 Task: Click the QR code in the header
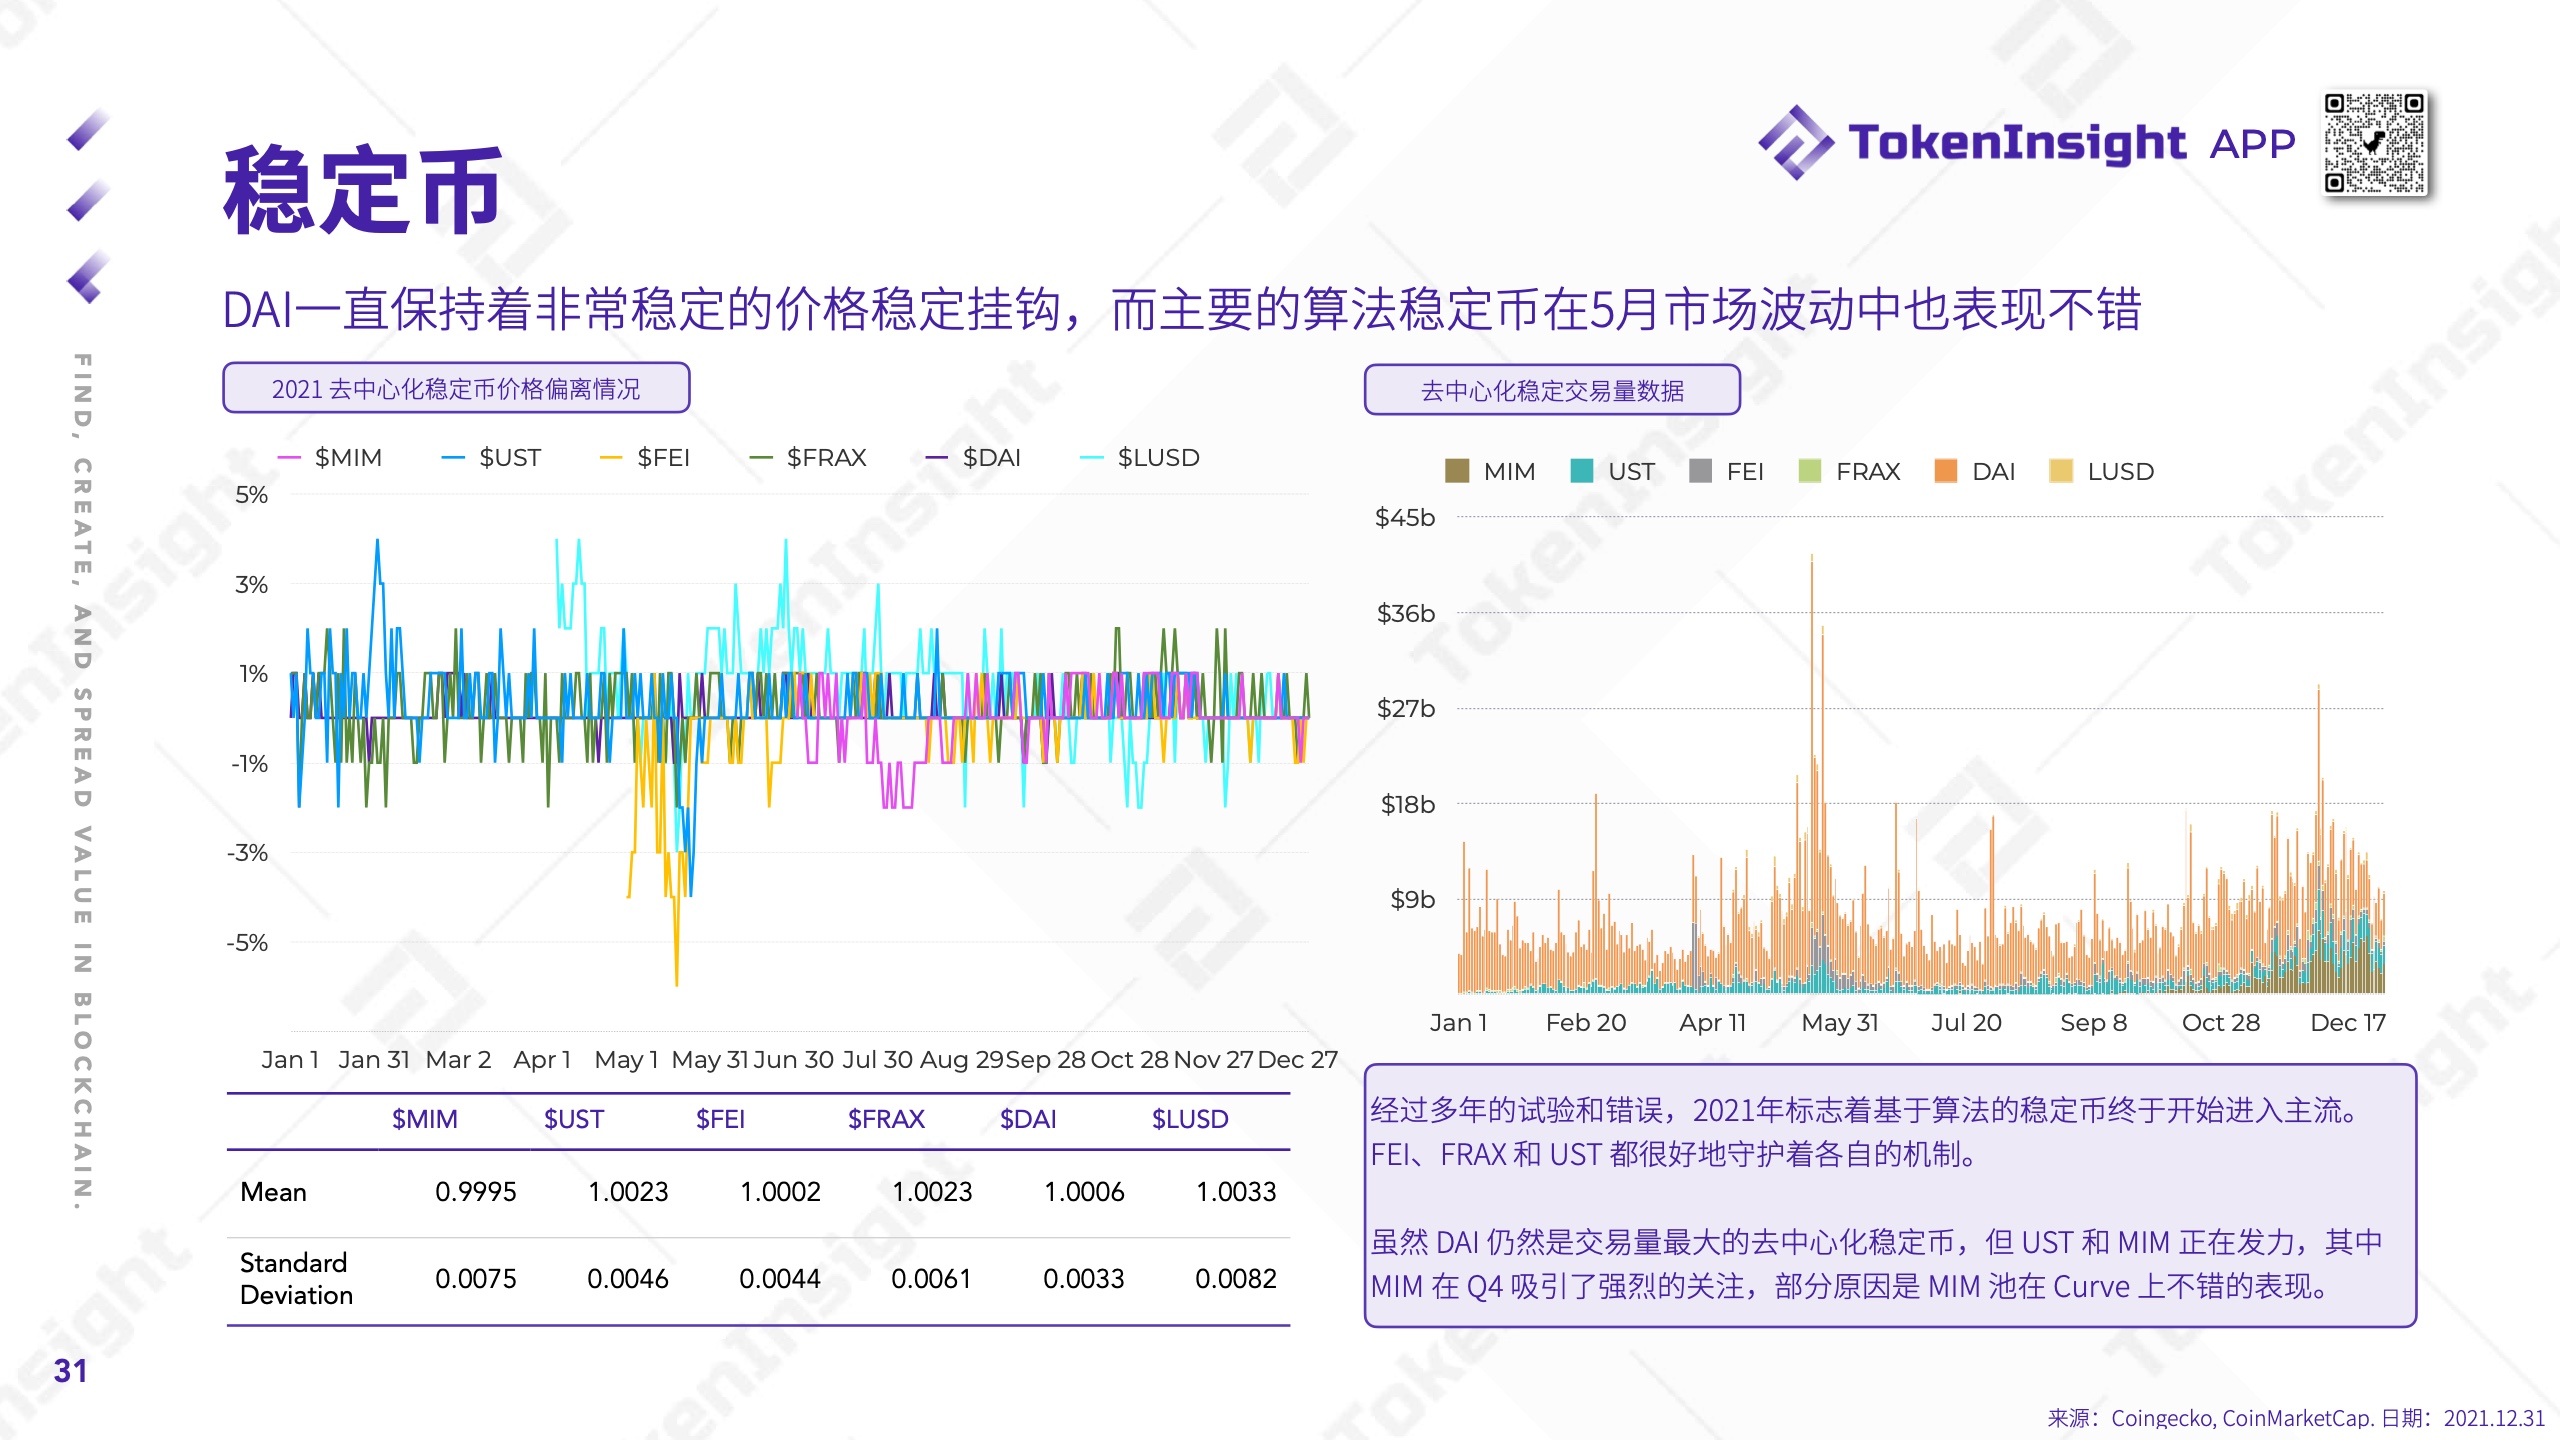[2374, 143]
